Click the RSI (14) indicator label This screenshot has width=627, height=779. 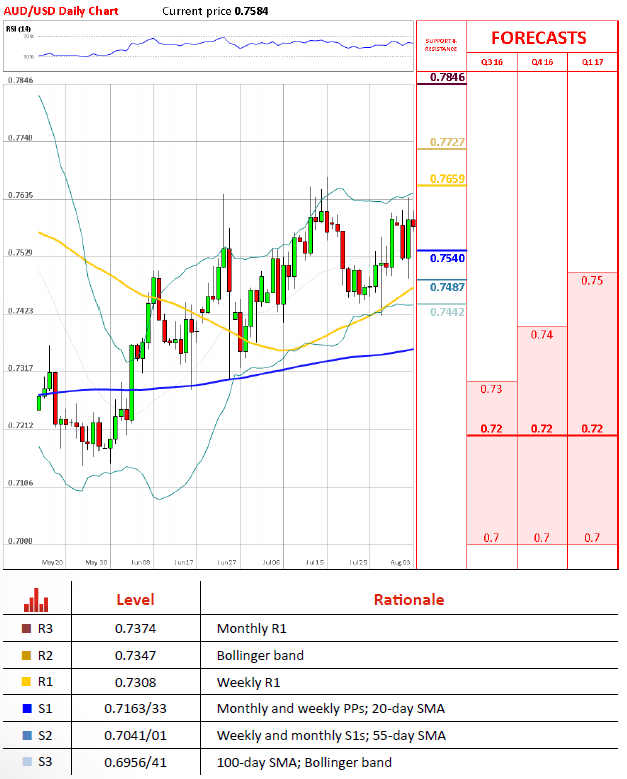(18, 29)
